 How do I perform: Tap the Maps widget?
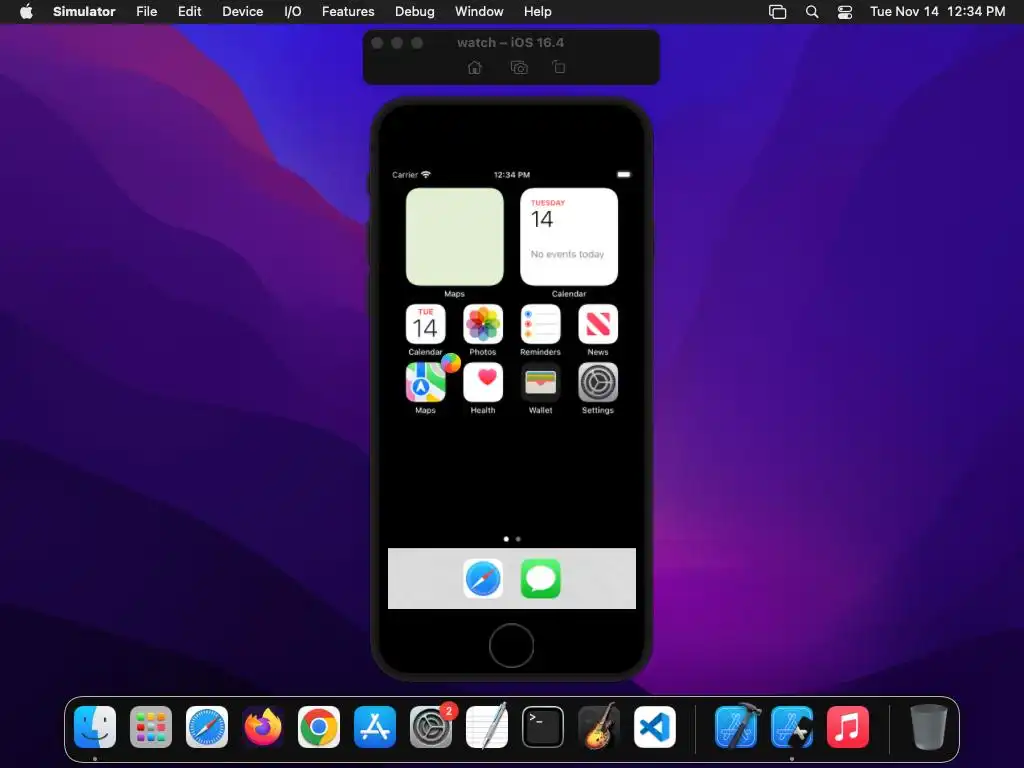[455, 236]
